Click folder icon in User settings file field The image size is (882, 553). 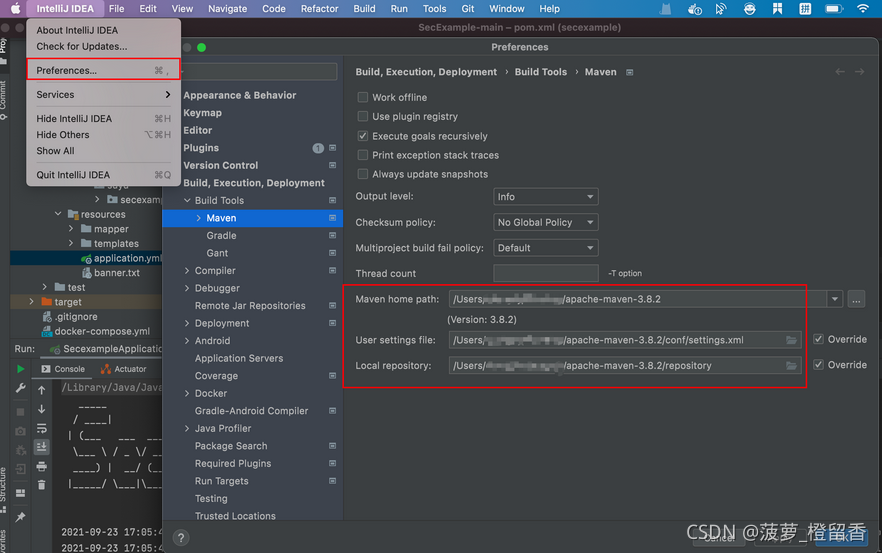[791, 340]
